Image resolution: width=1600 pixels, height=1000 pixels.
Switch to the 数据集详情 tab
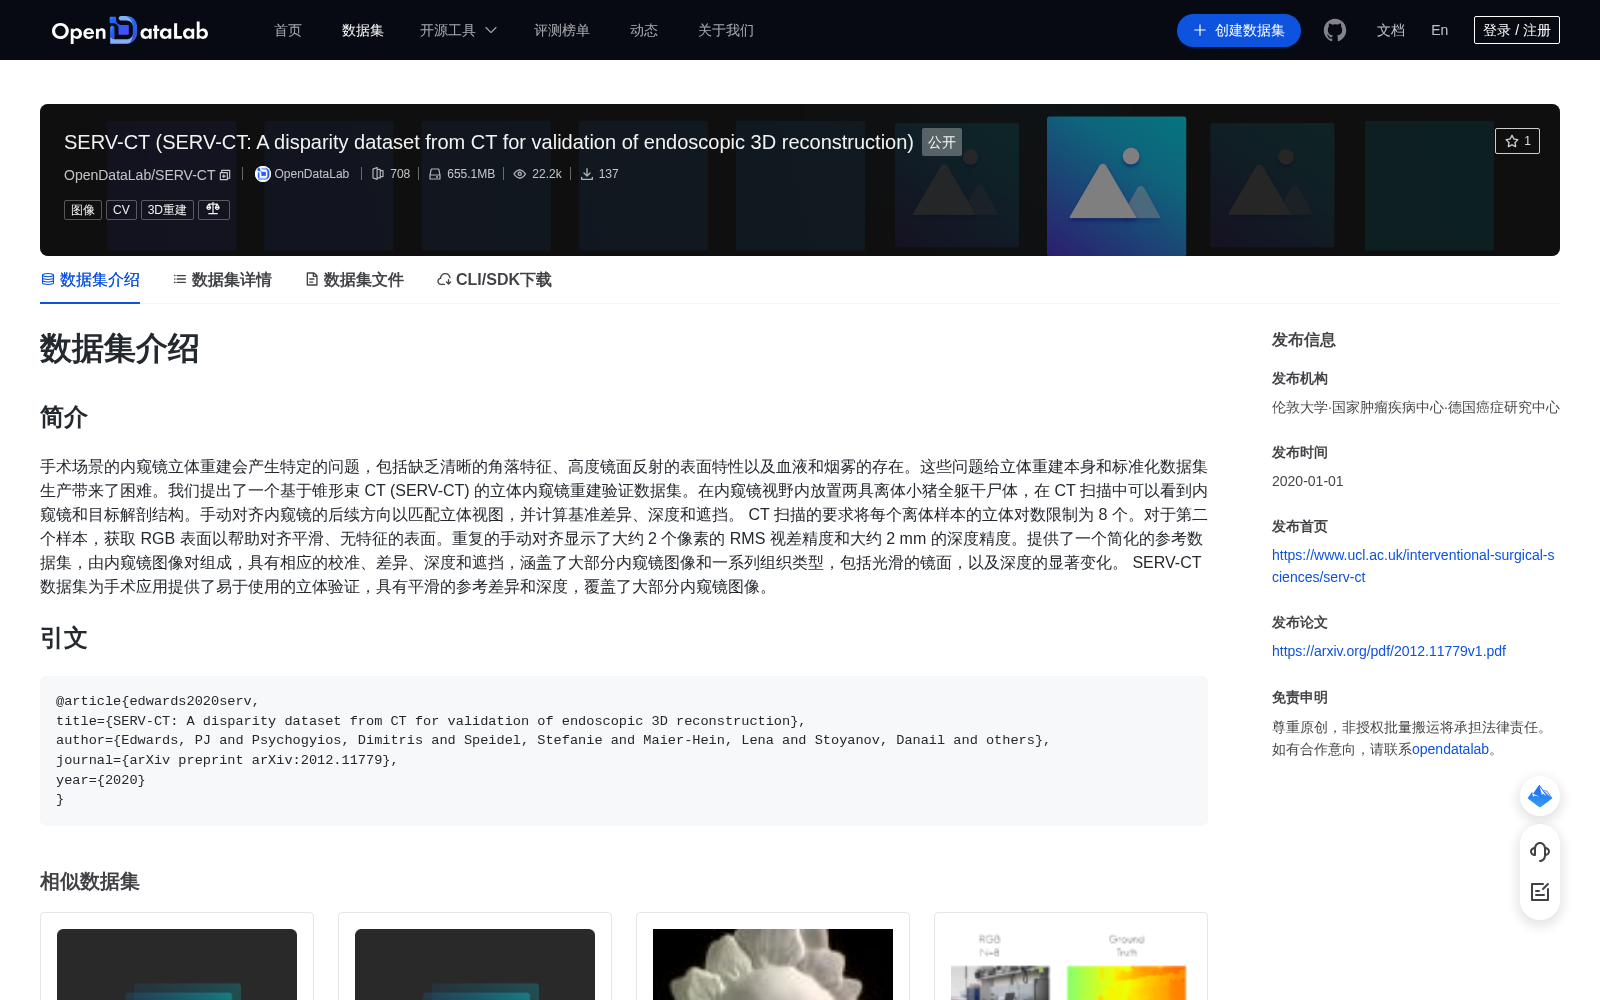(x=222, y=280)
